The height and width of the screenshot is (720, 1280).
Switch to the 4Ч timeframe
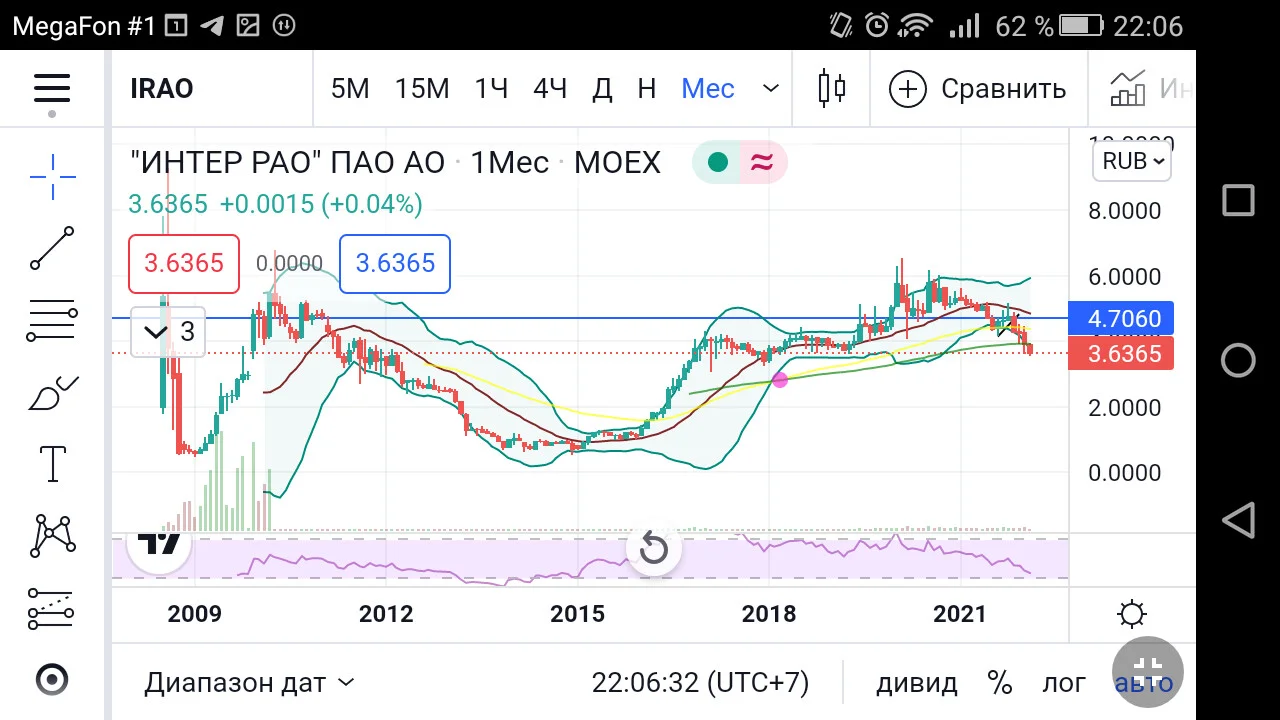[x=550, y=88]
